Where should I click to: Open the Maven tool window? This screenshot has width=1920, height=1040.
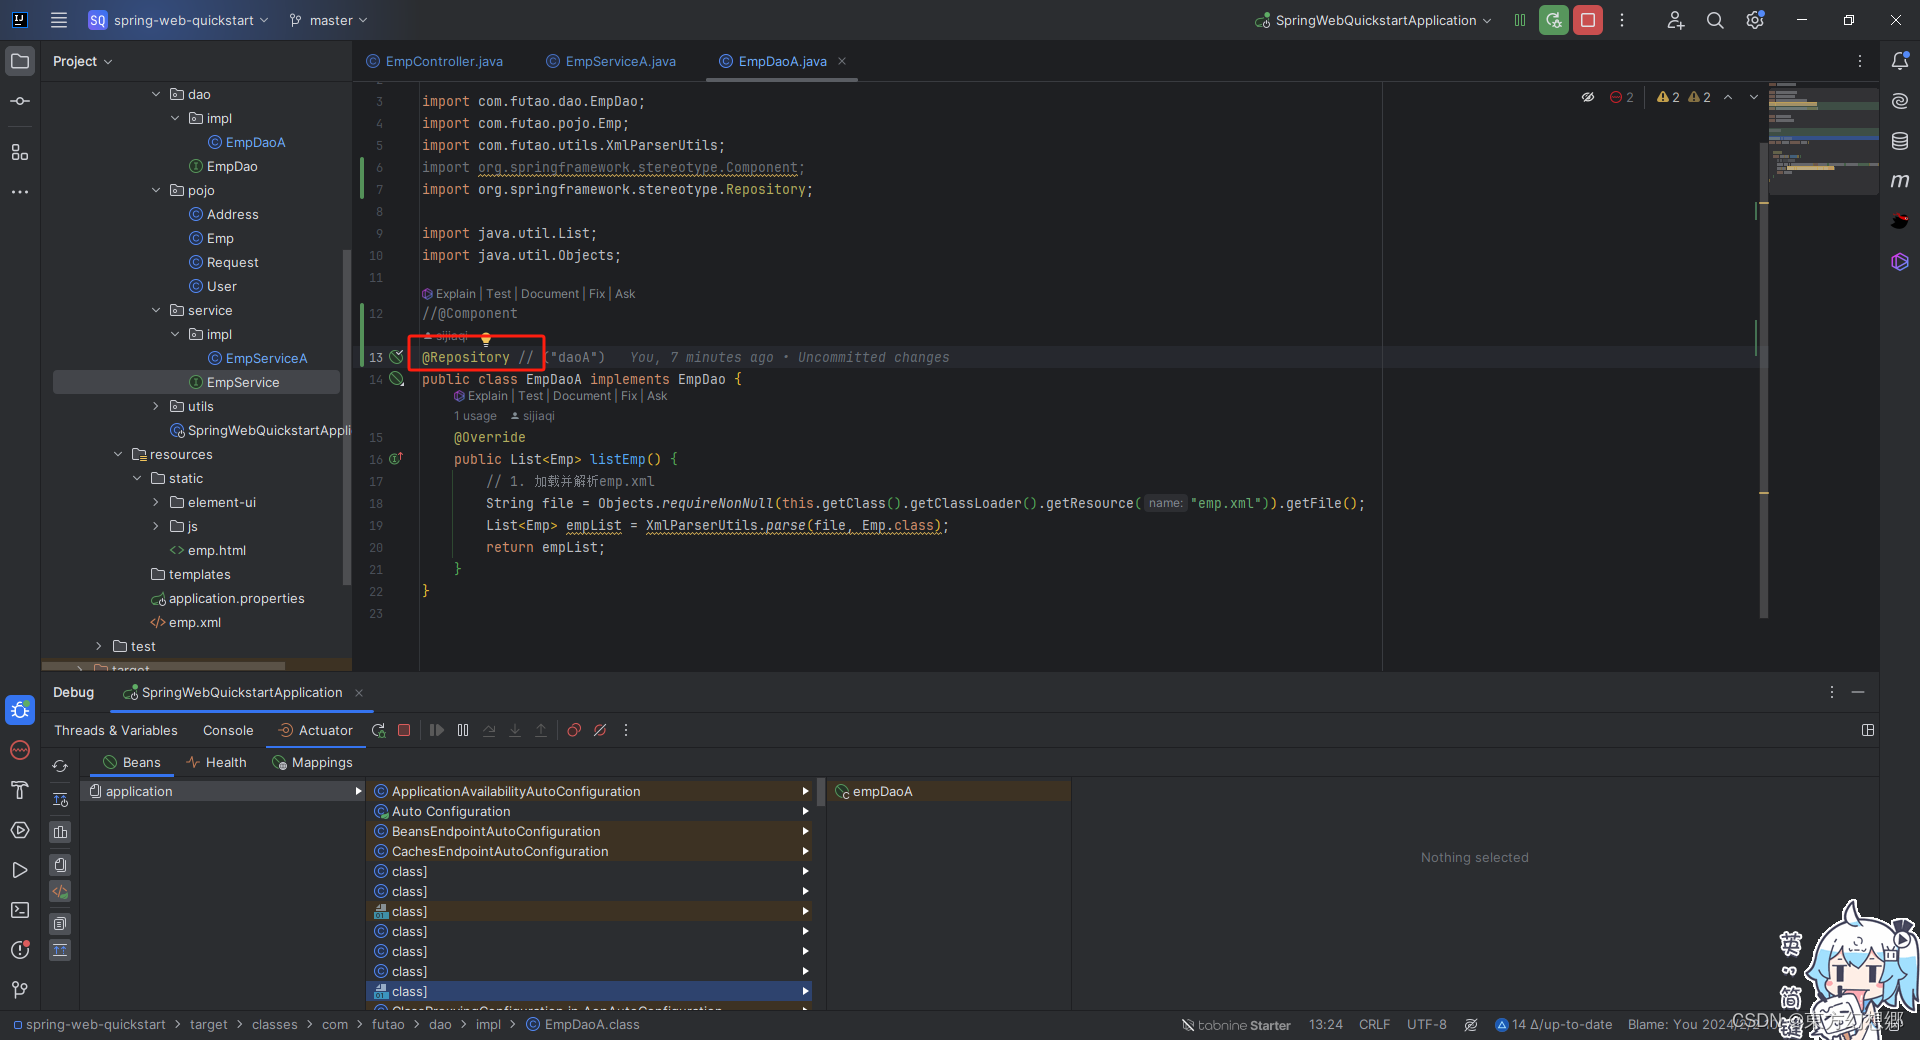coord(1900,181)
